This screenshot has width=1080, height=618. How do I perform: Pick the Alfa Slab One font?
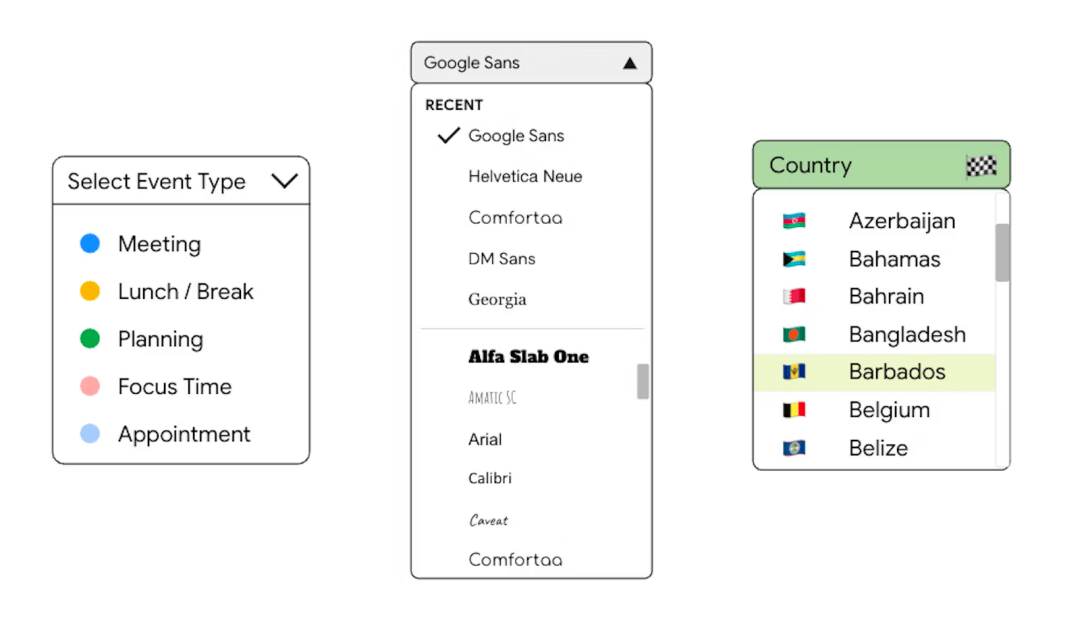point(528,357)
